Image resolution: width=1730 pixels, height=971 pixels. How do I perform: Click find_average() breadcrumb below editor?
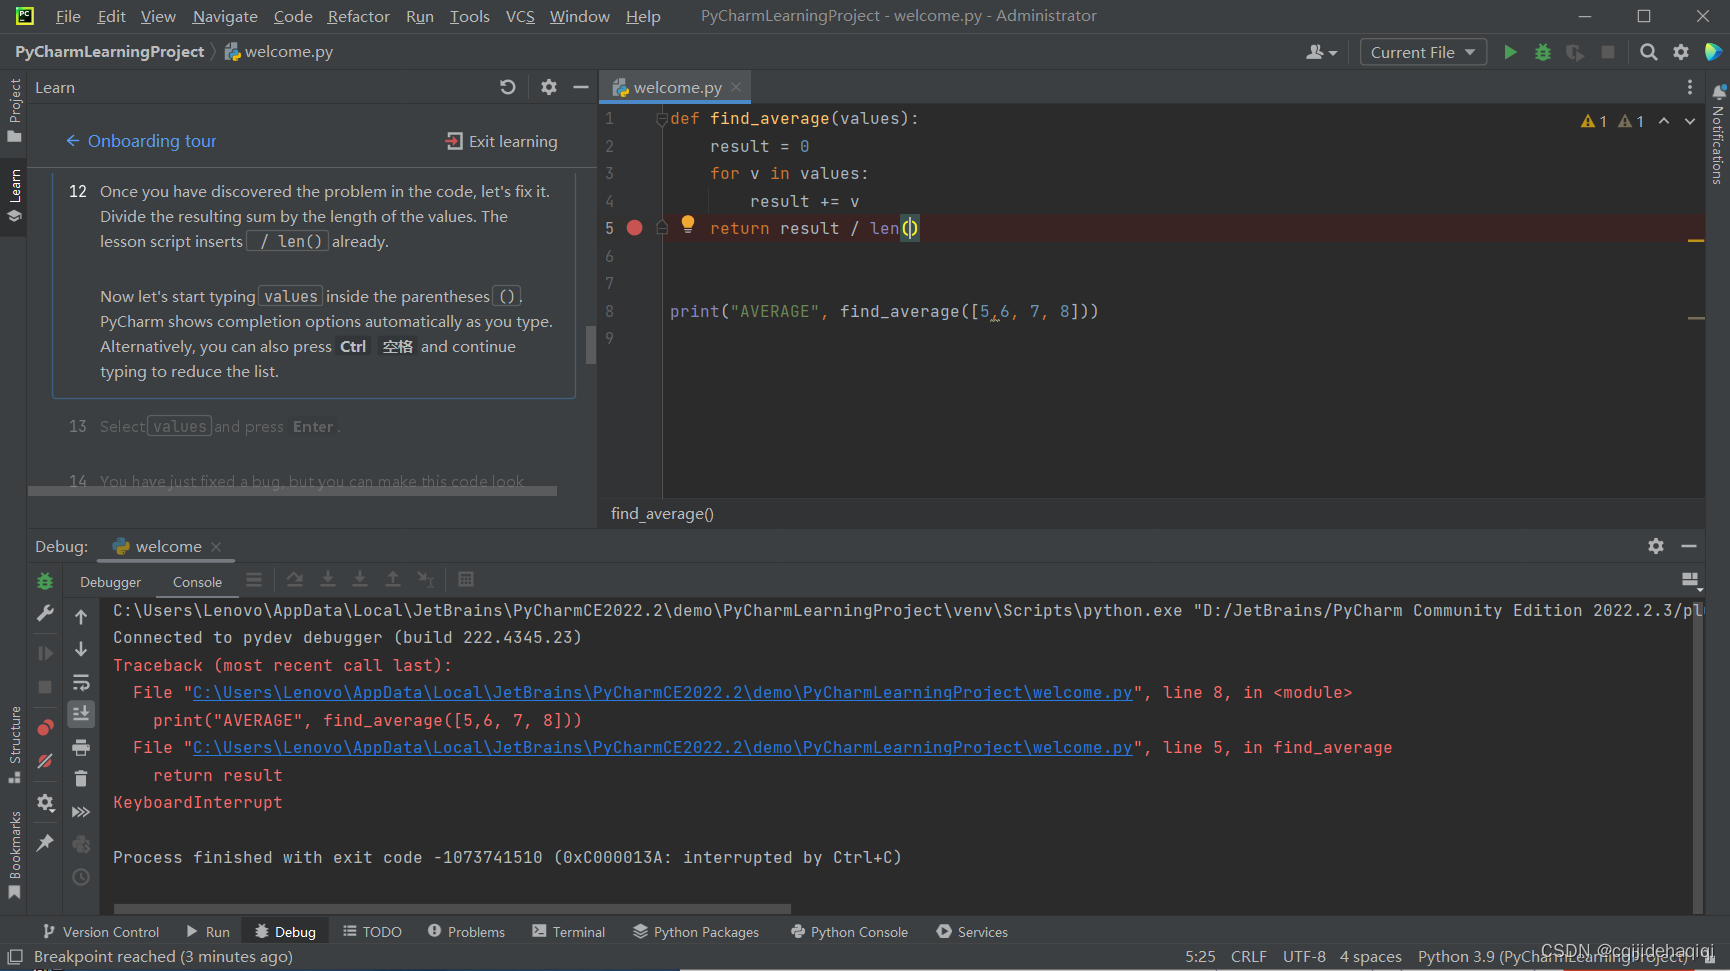click(x=662, y=513)
